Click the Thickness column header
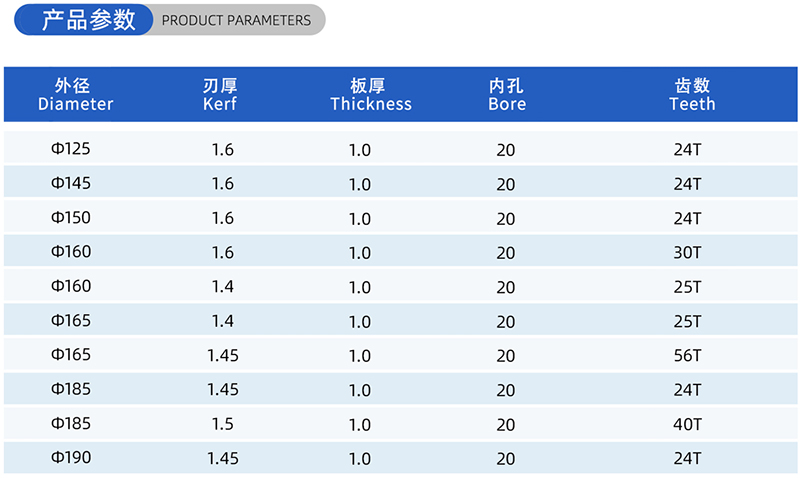This screenshot has height=478, width=800. tap(371, 95)
